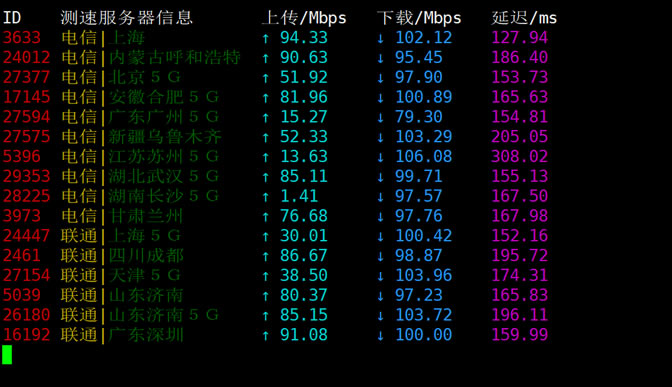Click the download arrow beside 79.30
The width and height of the screenshot is (672, 387).
[381, 118]
